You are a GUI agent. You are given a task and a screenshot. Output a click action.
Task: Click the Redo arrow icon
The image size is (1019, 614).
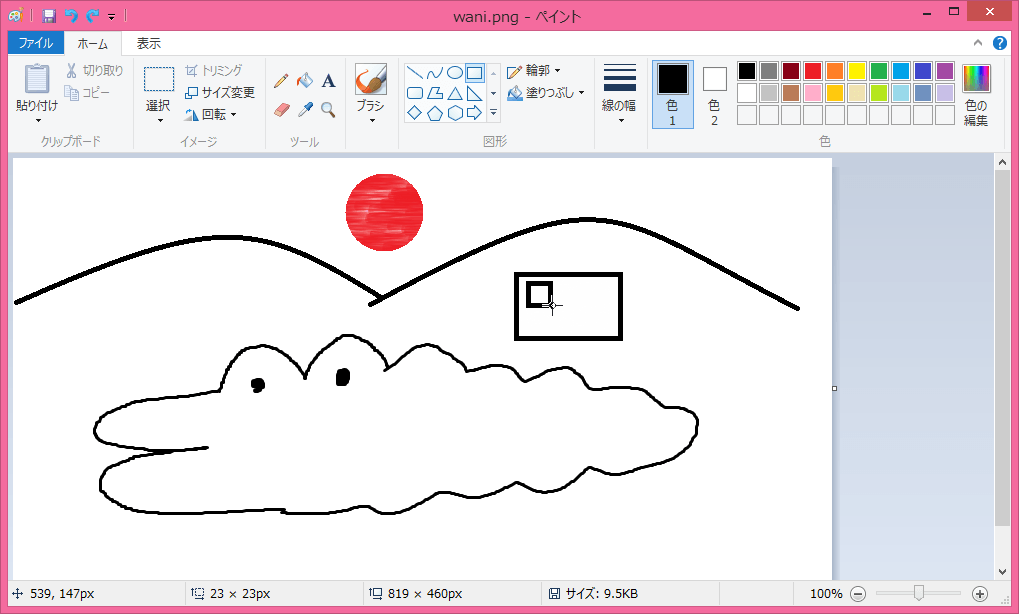tap(92, 16)
